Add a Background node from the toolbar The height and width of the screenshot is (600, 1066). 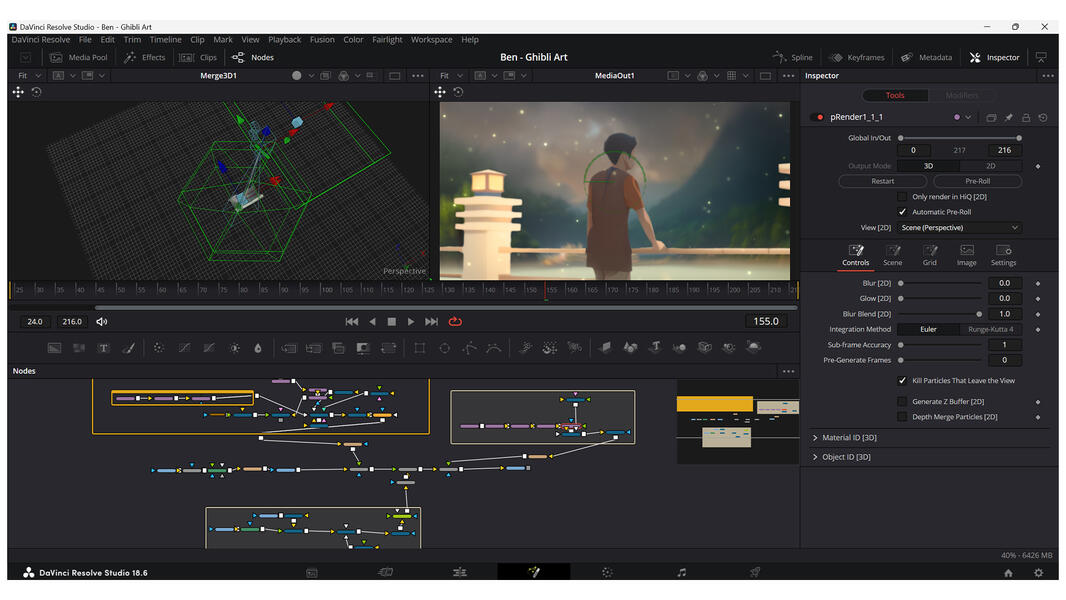click(x=52, y=348)
